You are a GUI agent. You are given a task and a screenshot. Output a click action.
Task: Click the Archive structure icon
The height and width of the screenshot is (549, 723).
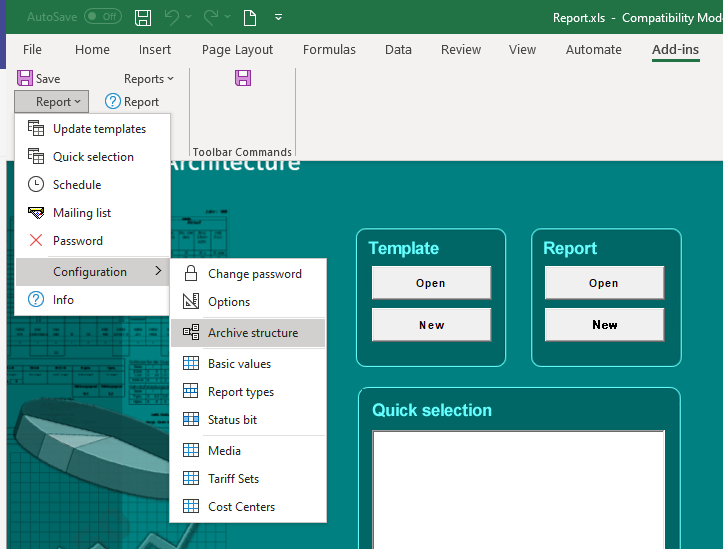point(191,333)
